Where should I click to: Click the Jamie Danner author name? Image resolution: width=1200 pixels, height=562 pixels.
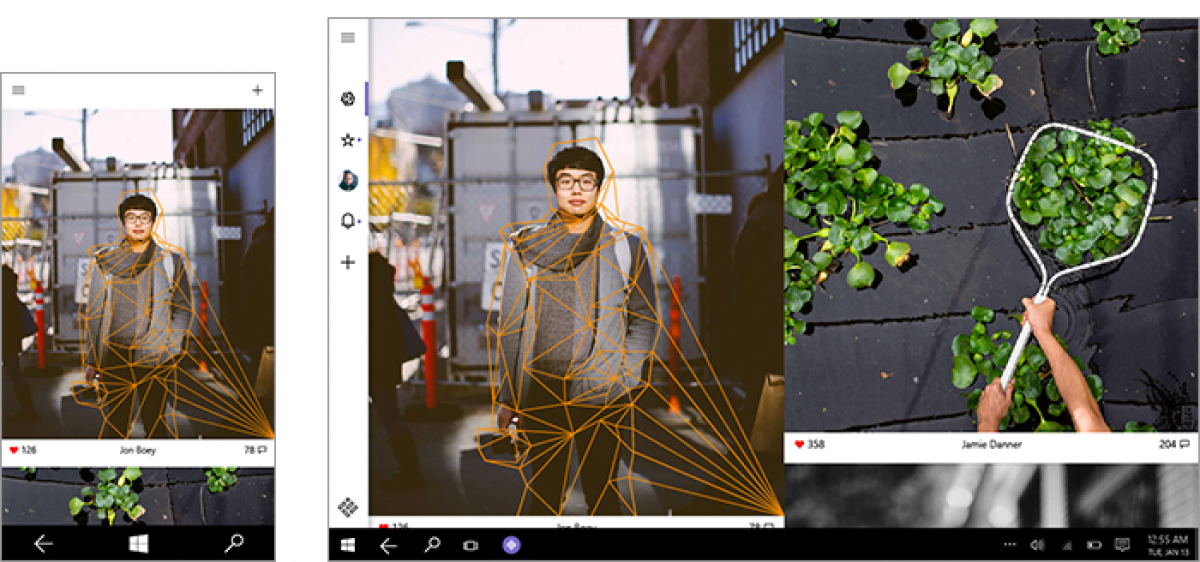[x=993, y=443]
